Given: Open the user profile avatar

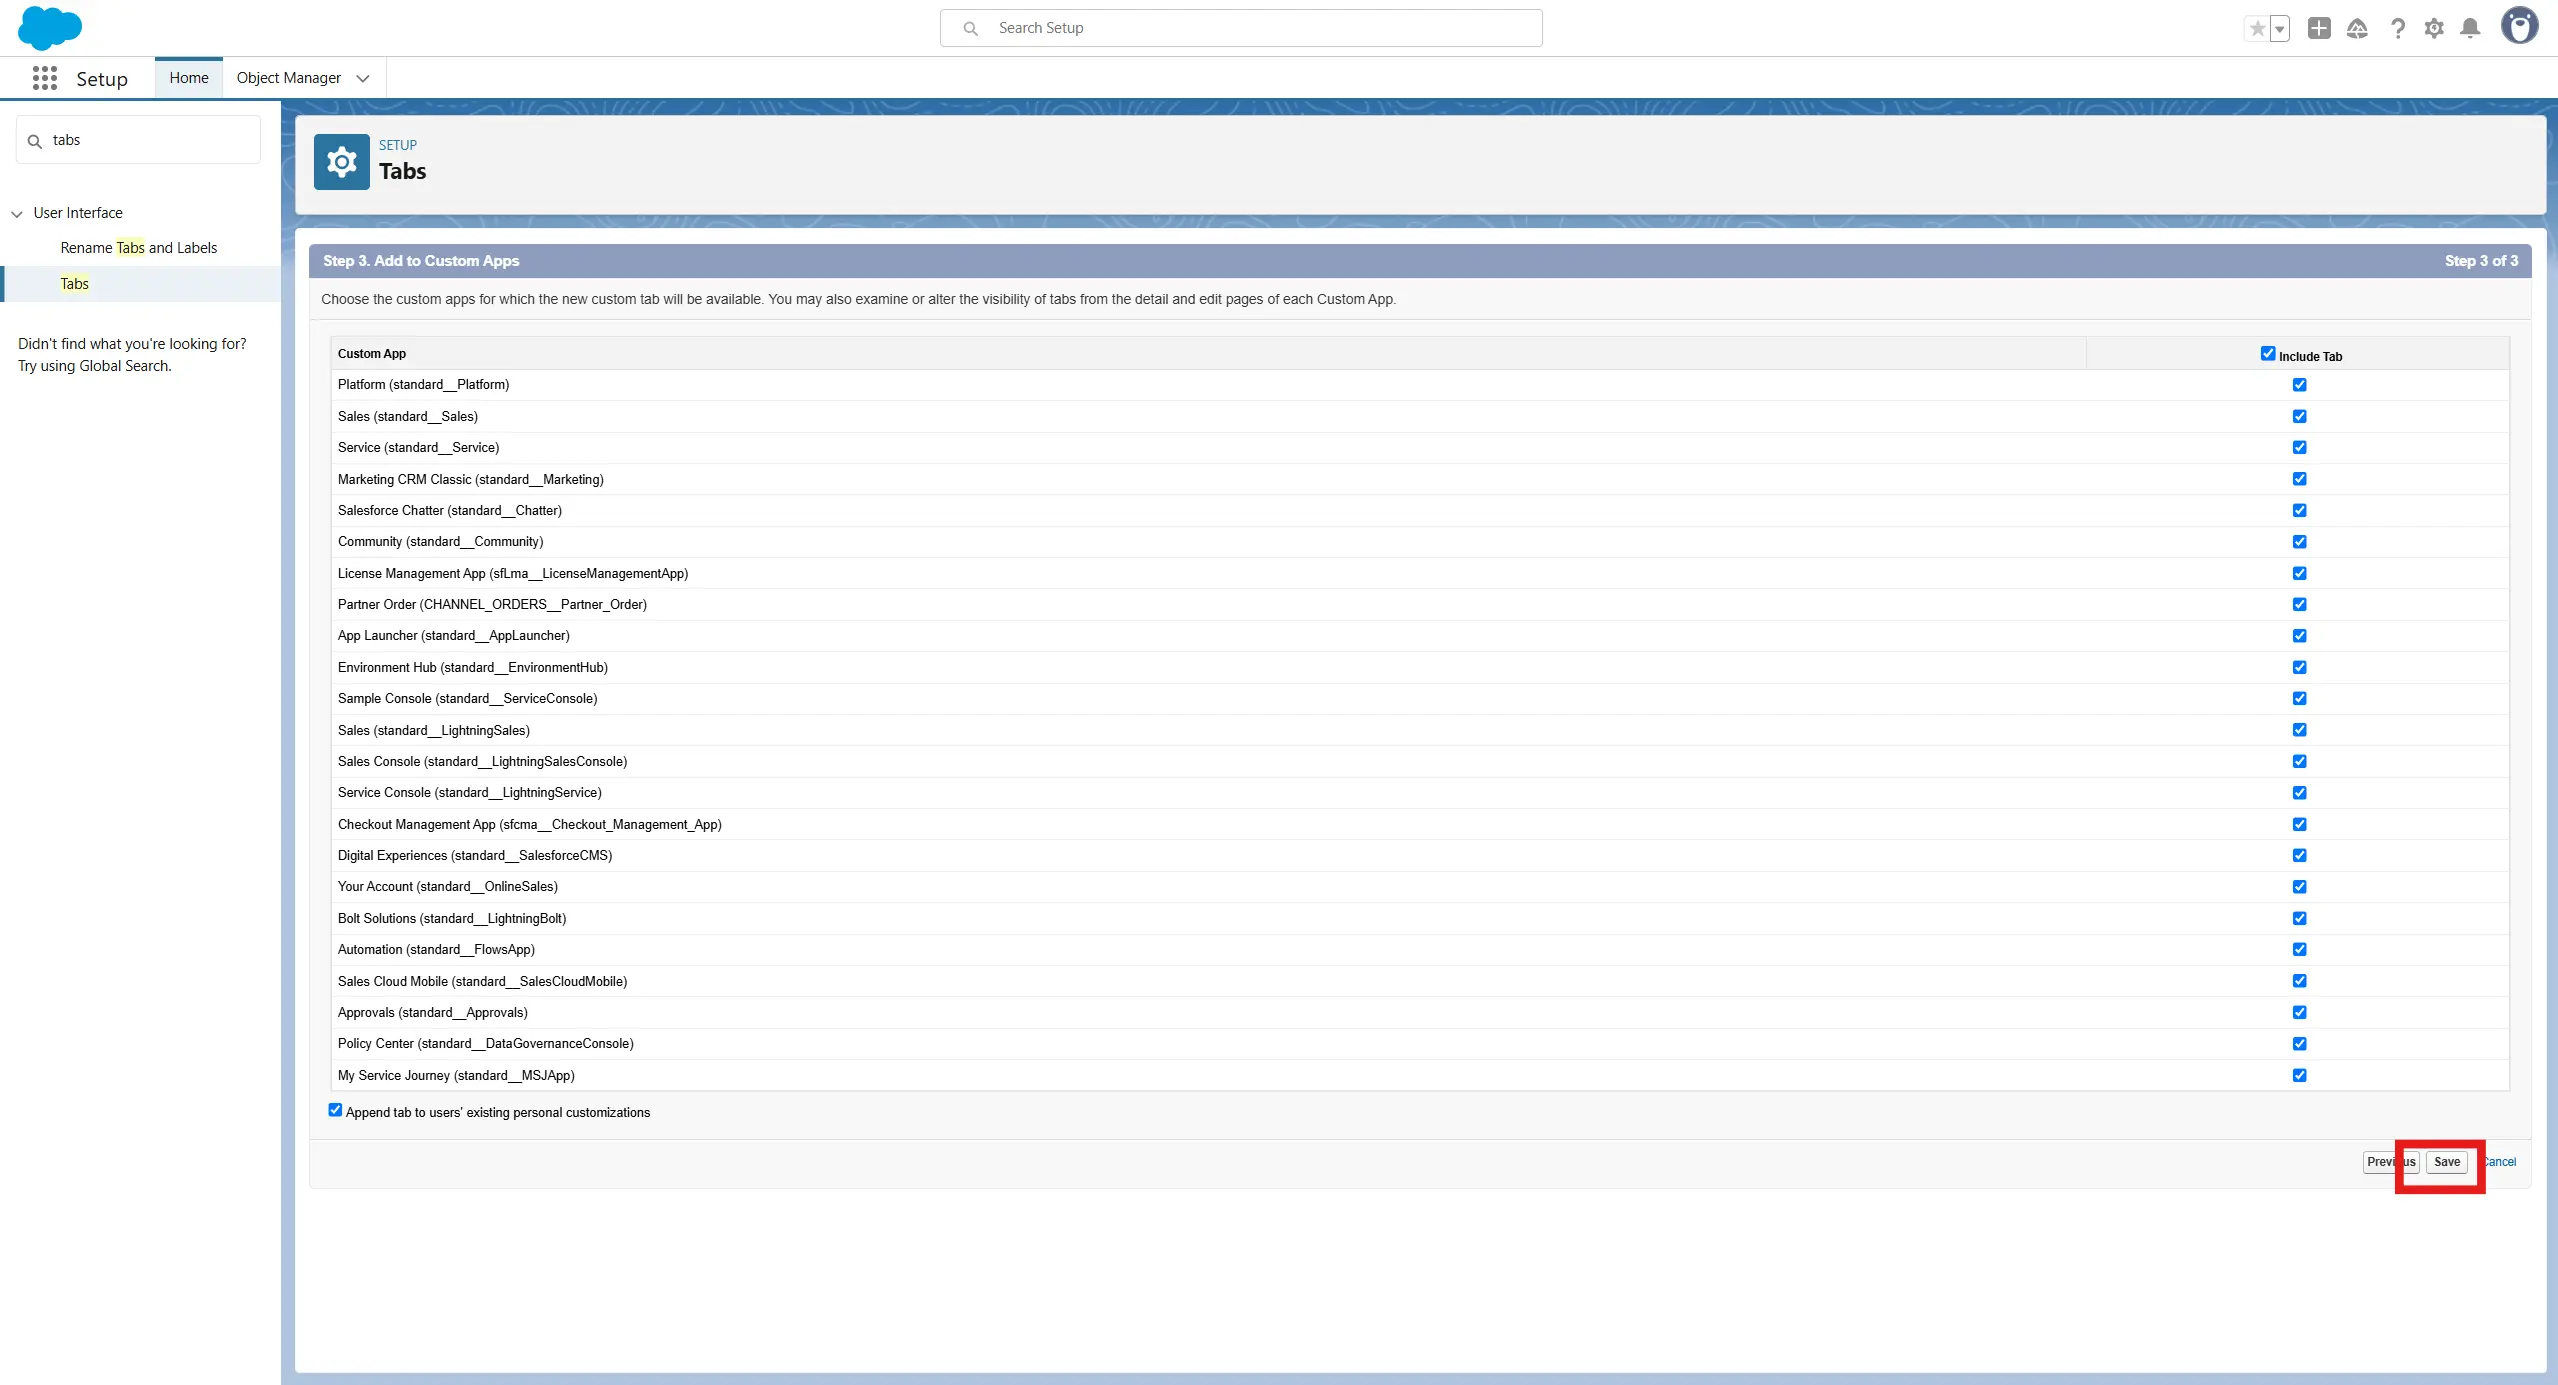Looking at the screenshot, I should click(2519, 27).
